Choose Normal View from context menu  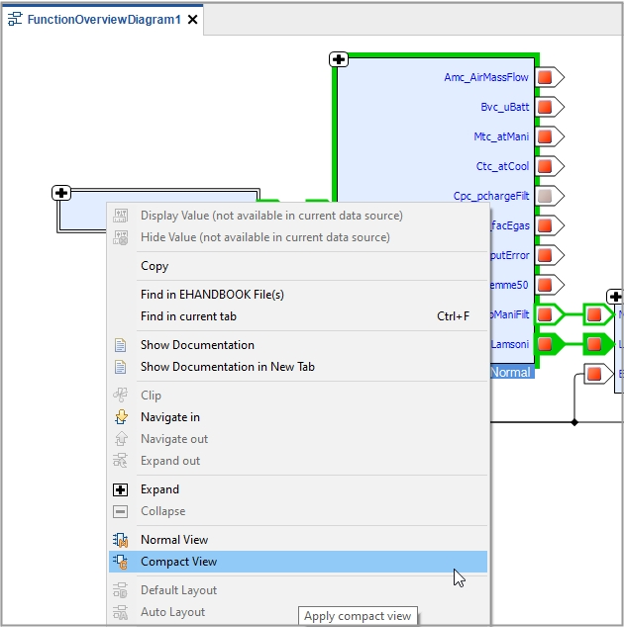(298, 540)
